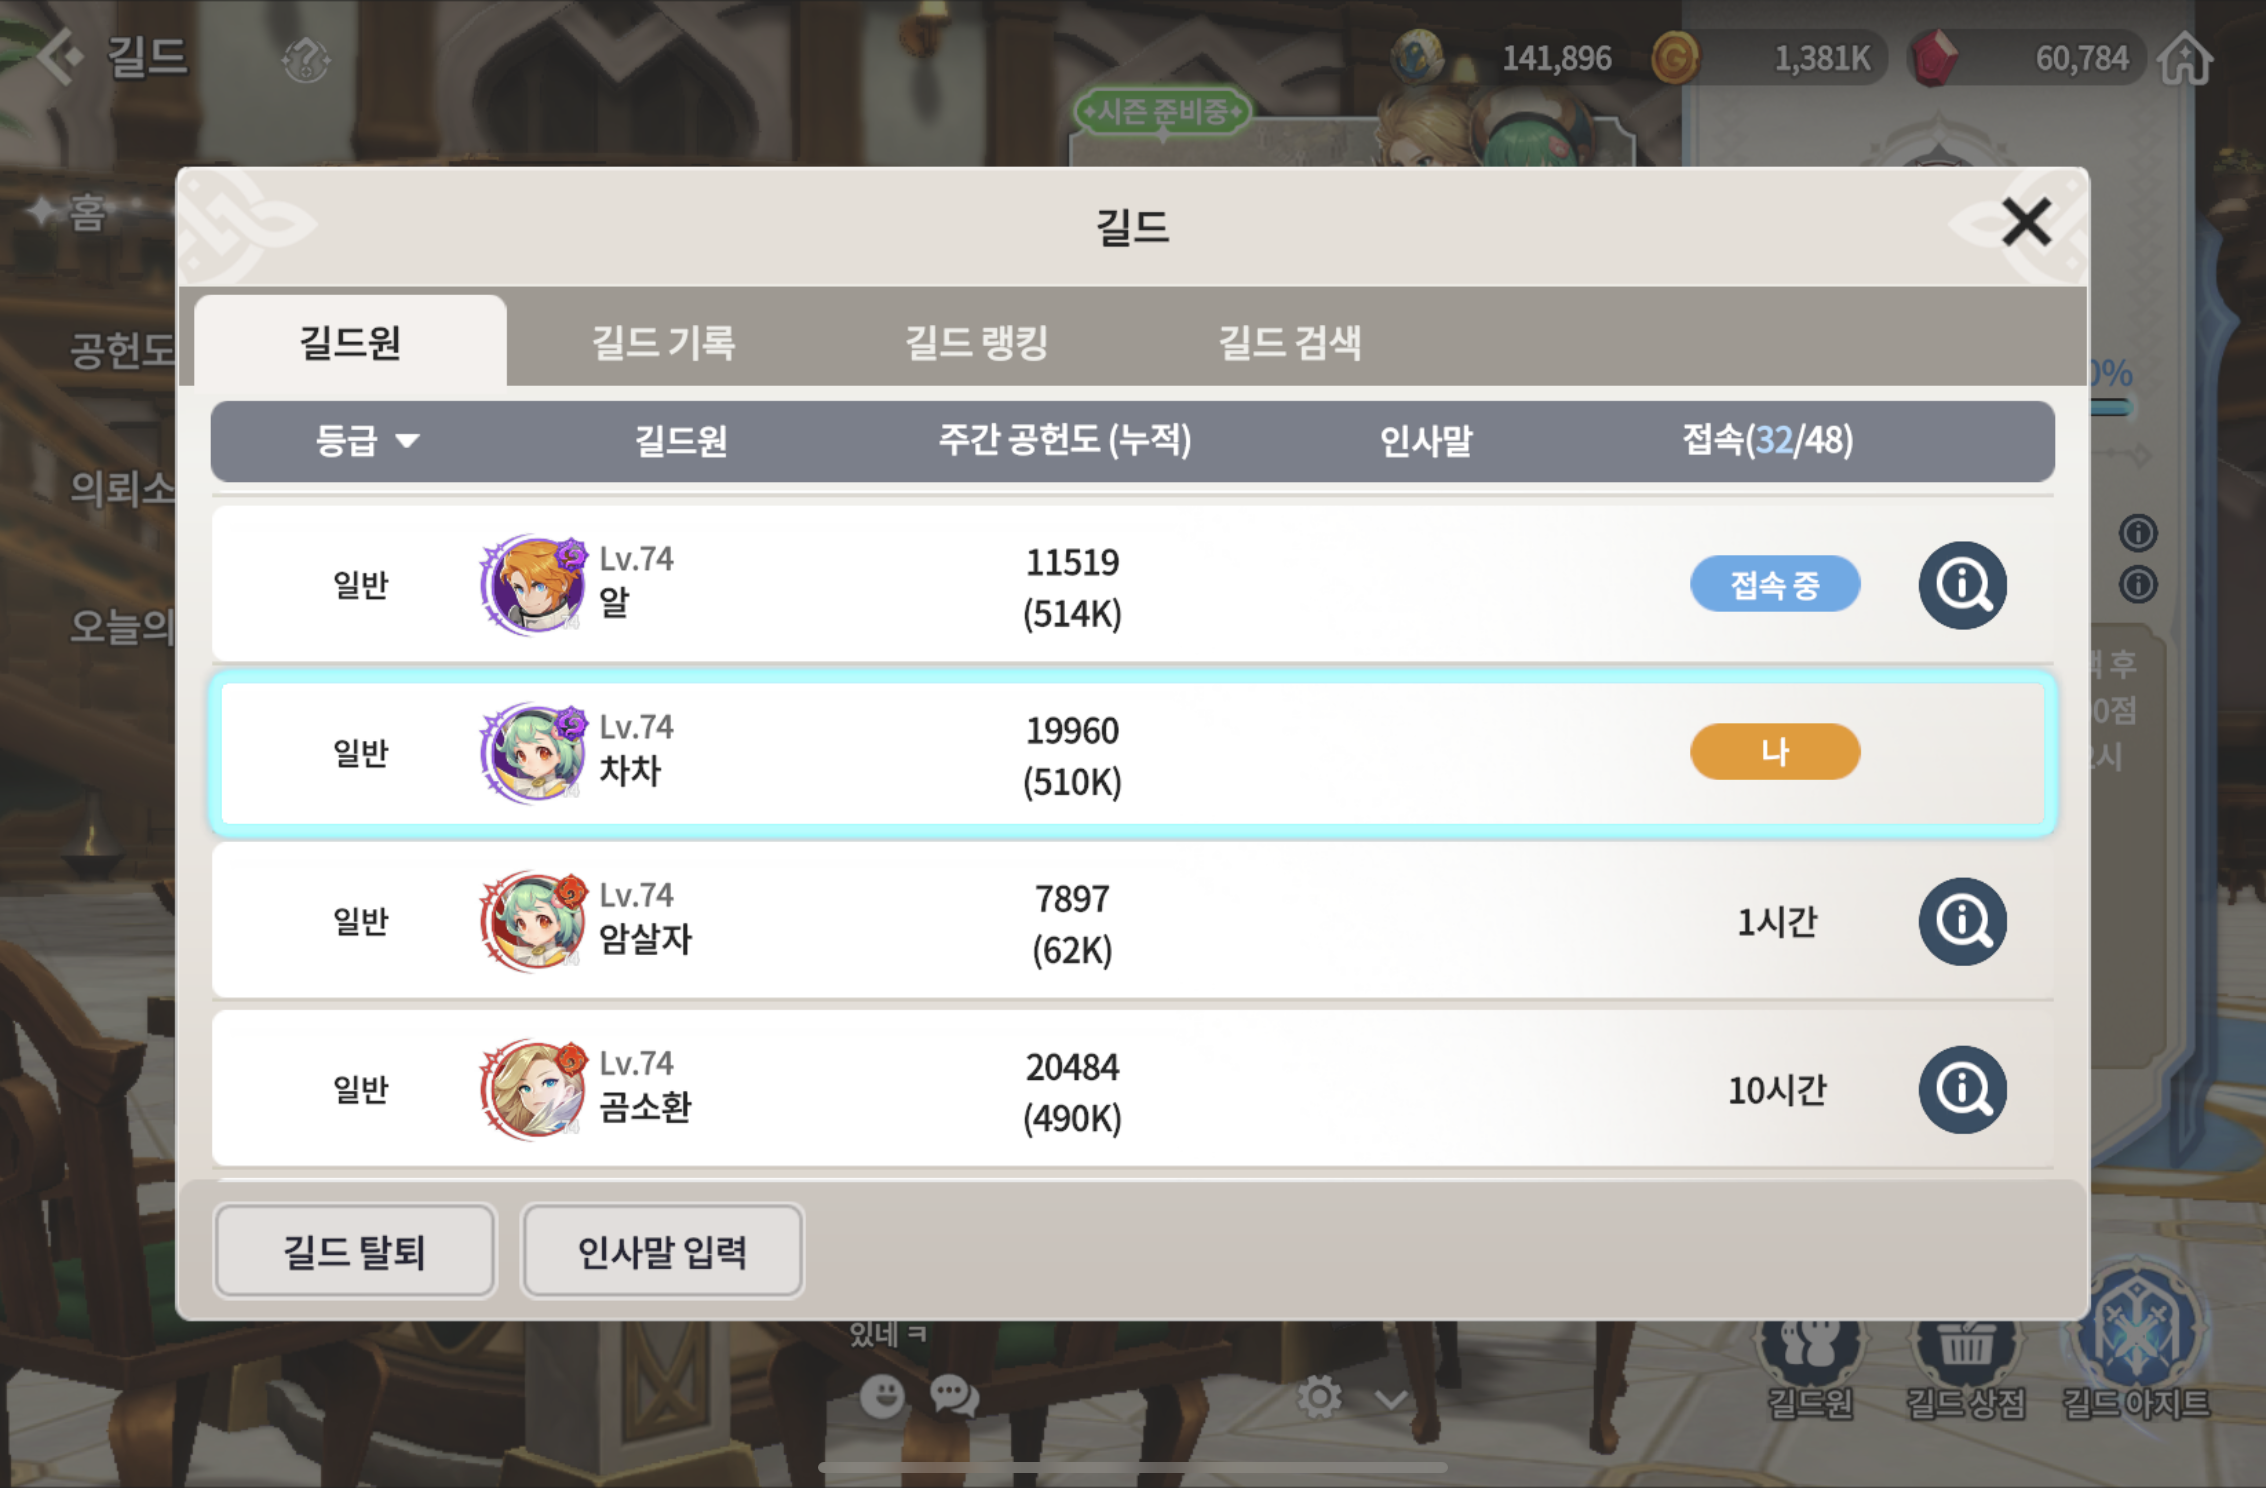The image size is (2266, 1488).
Task: Open chat speech bubble icon
Action: tap(954, 1396)
